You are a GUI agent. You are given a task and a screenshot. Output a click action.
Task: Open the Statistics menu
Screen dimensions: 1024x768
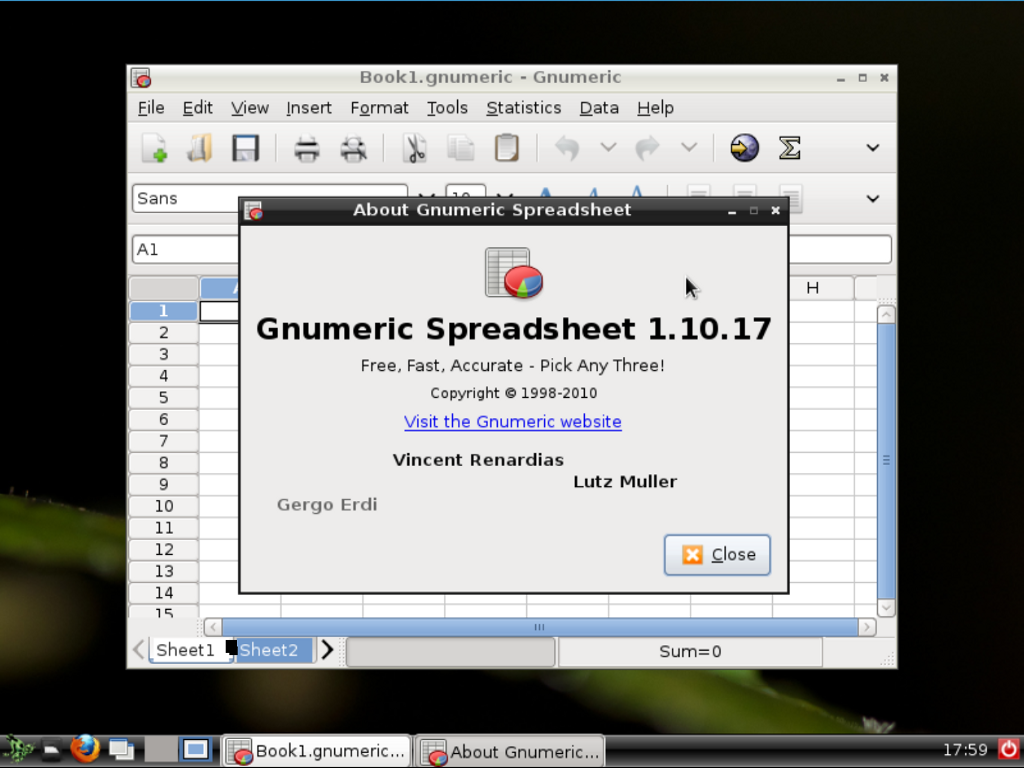[x=524, y=108]
